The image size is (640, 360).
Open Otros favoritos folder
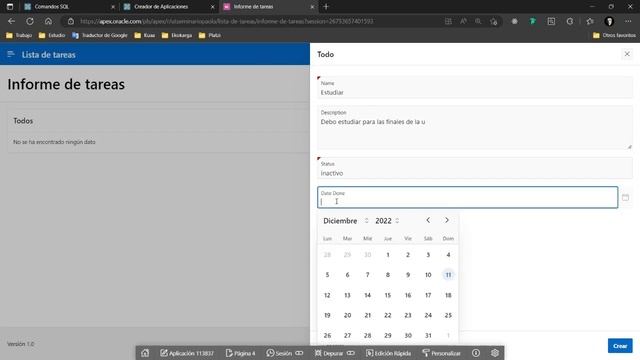point(614,36)
